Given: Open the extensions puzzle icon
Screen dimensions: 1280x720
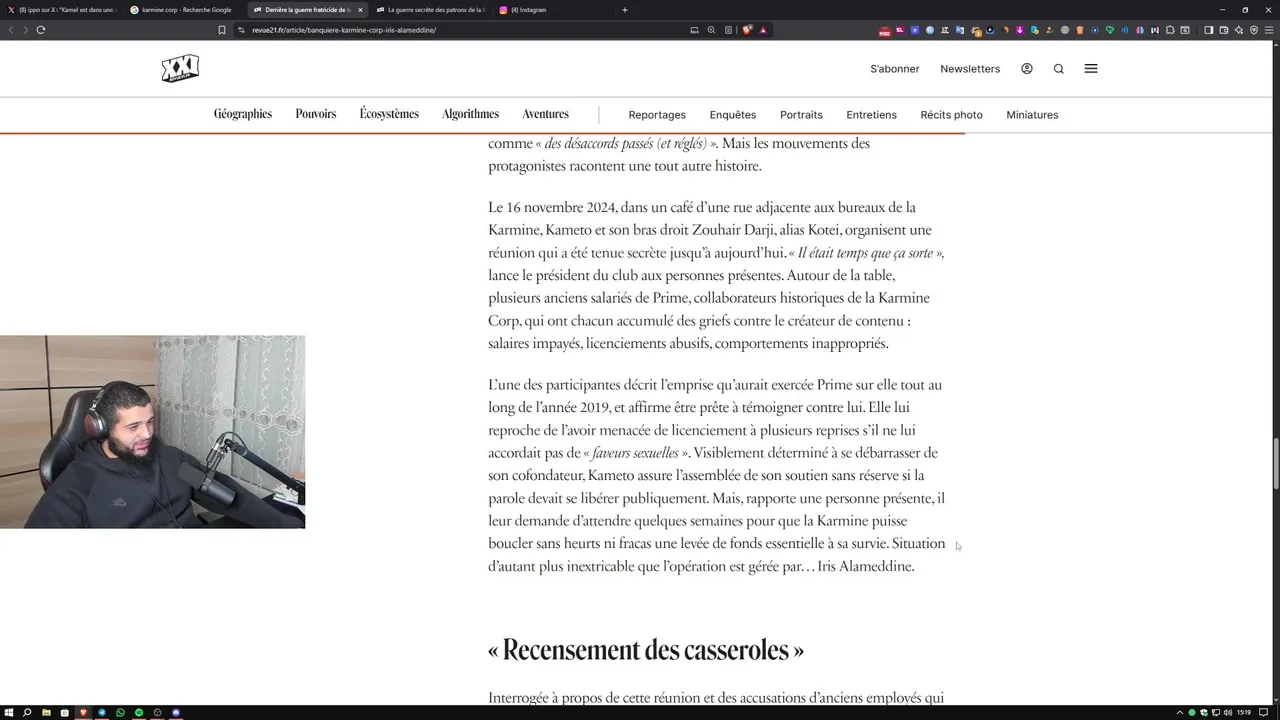Looking at the screenshot, I should (1170, 30).
